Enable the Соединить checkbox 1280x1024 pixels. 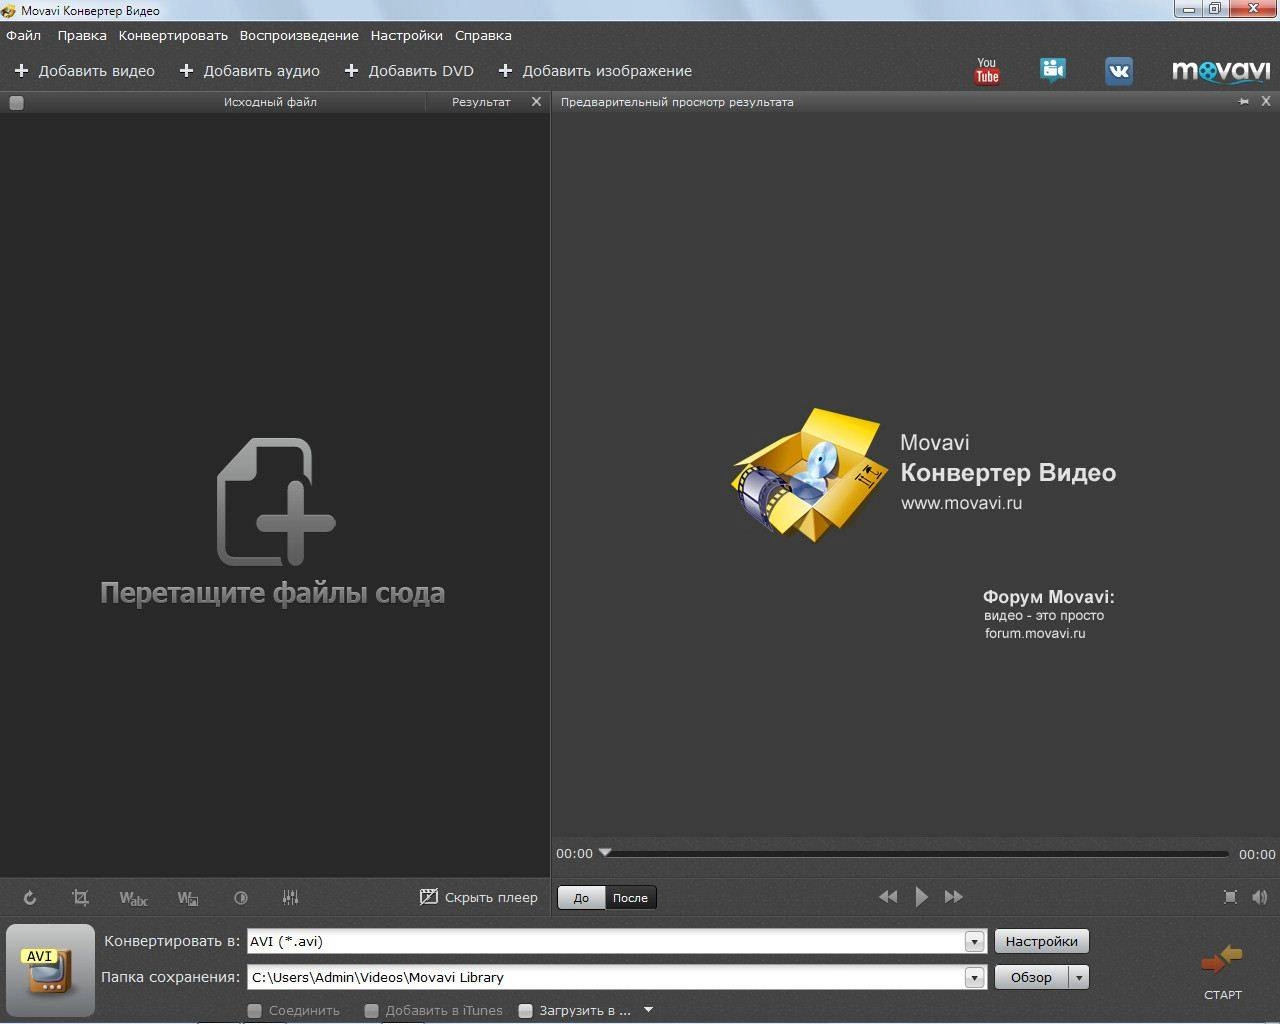pos(254,1011)
